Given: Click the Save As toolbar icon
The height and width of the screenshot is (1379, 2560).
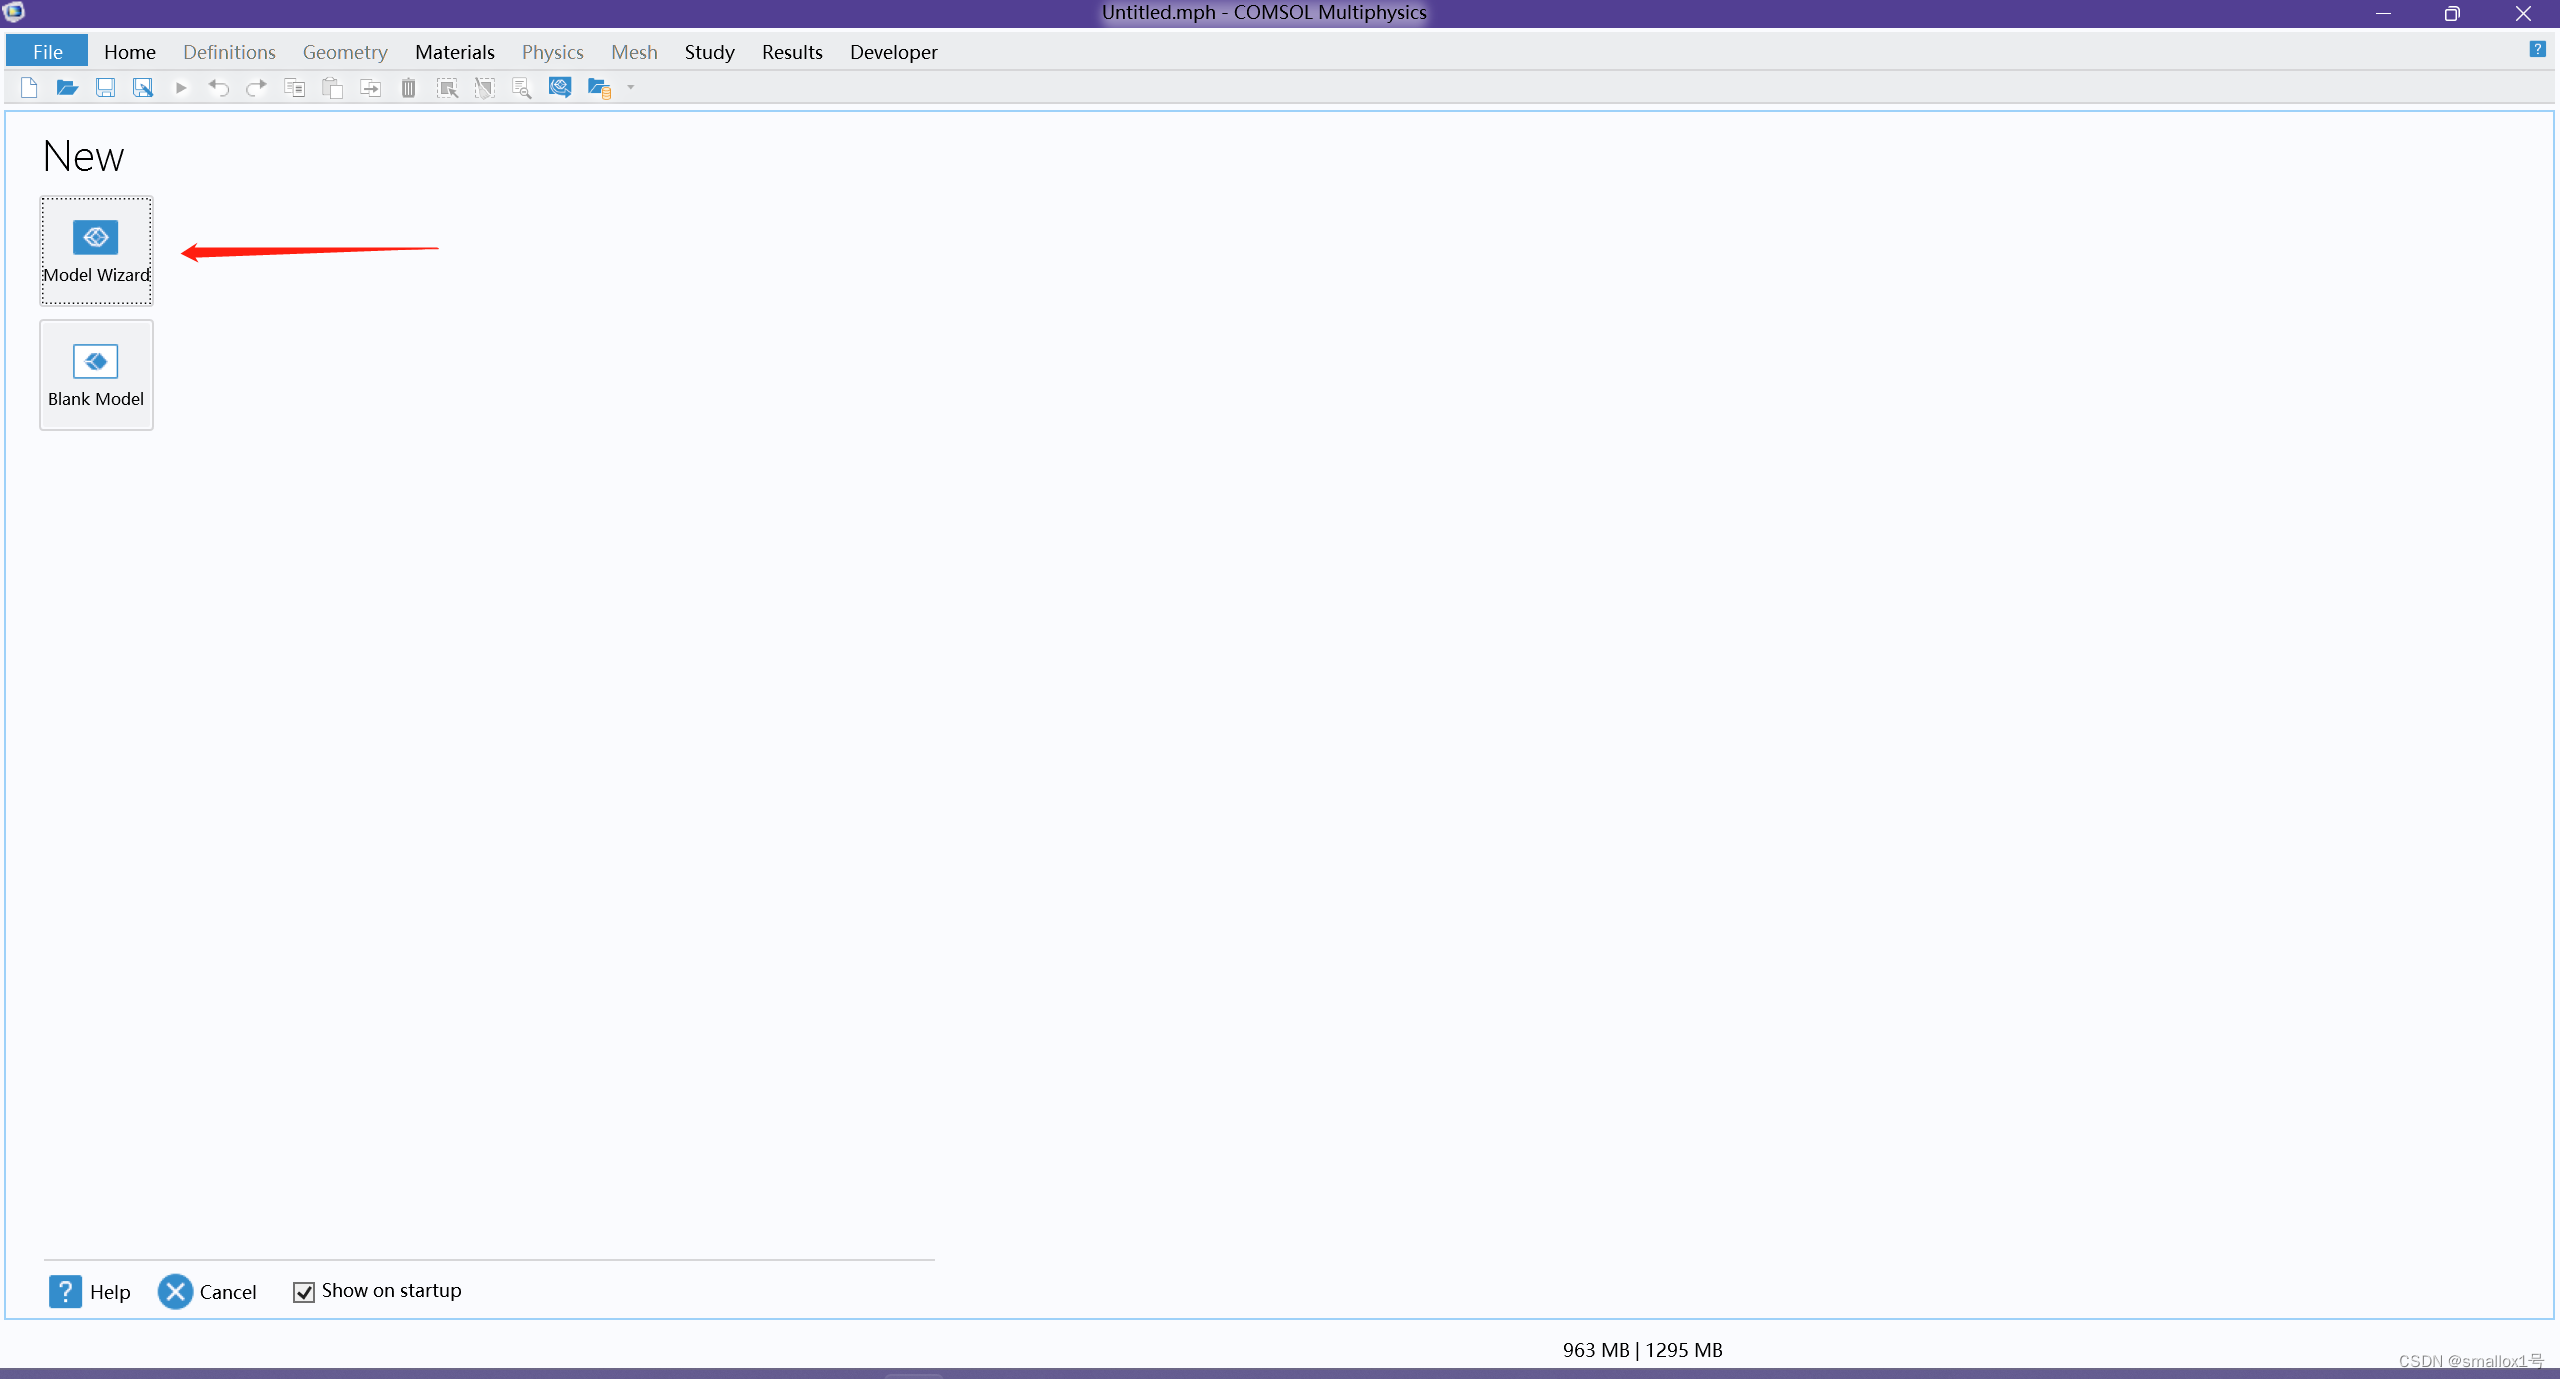Looking at the screenshot, I should pos(143,88).
